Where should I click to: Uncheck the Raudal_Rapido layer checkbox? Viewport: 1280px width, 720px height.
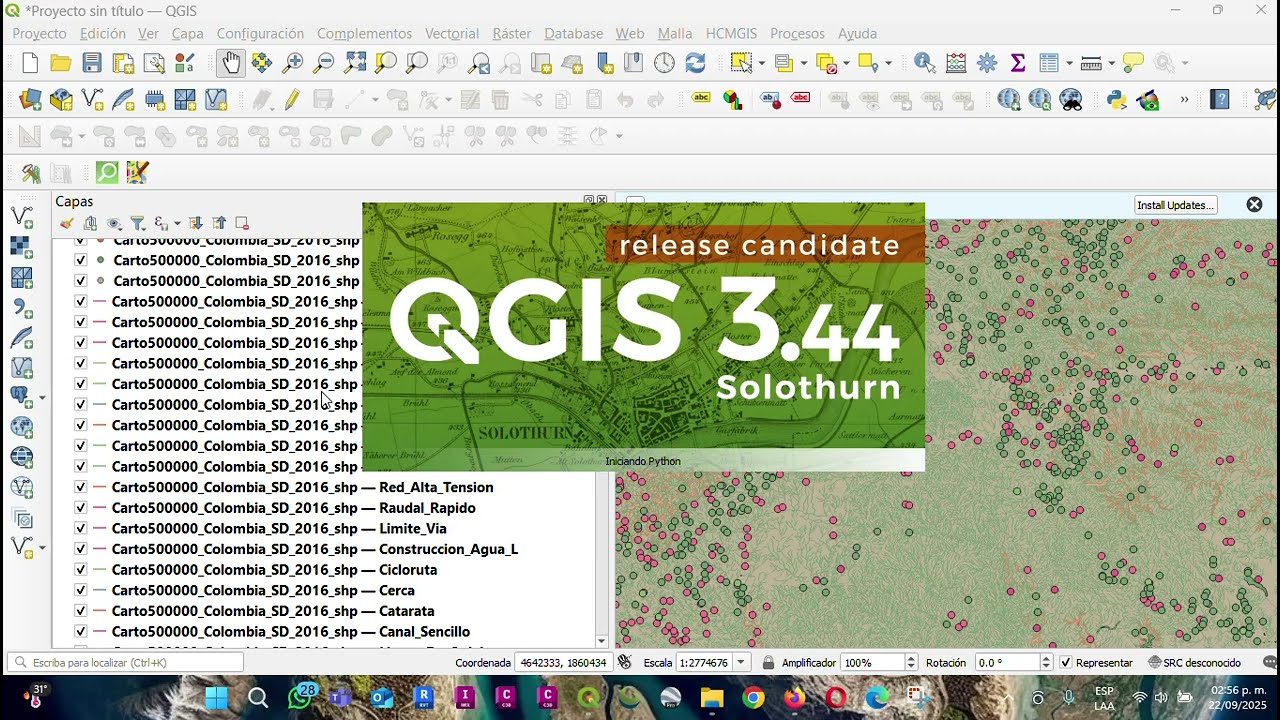point(81,508)
